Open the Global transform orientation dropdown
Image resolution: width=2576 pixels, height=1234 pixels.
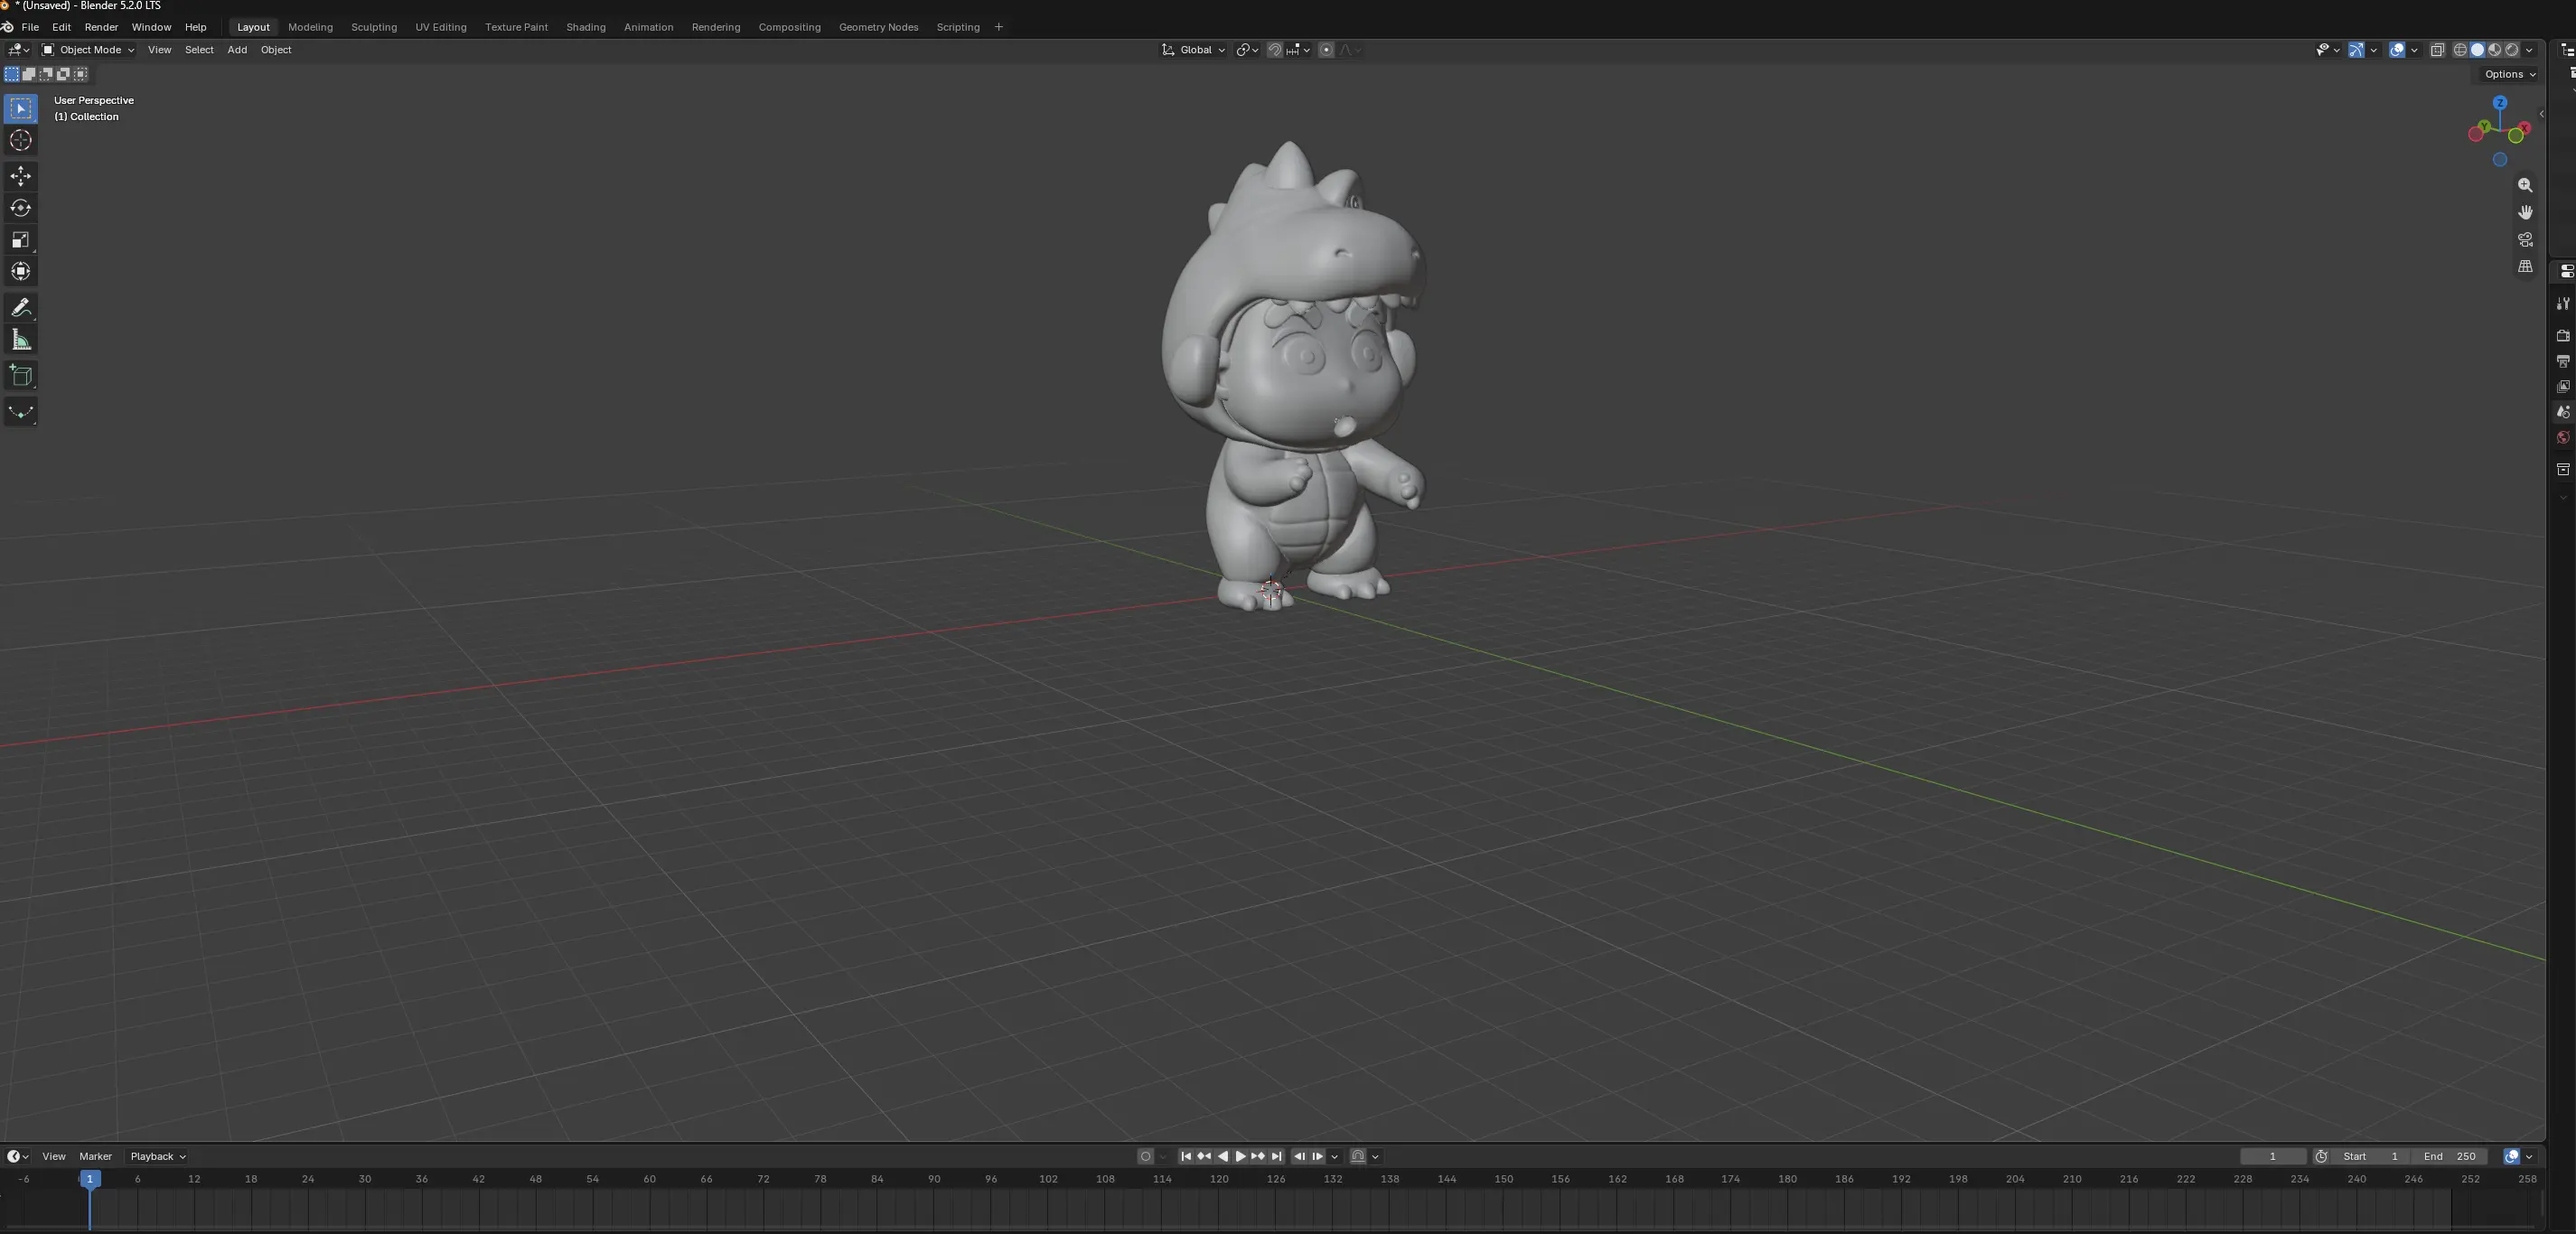[x=1194, y=50]
